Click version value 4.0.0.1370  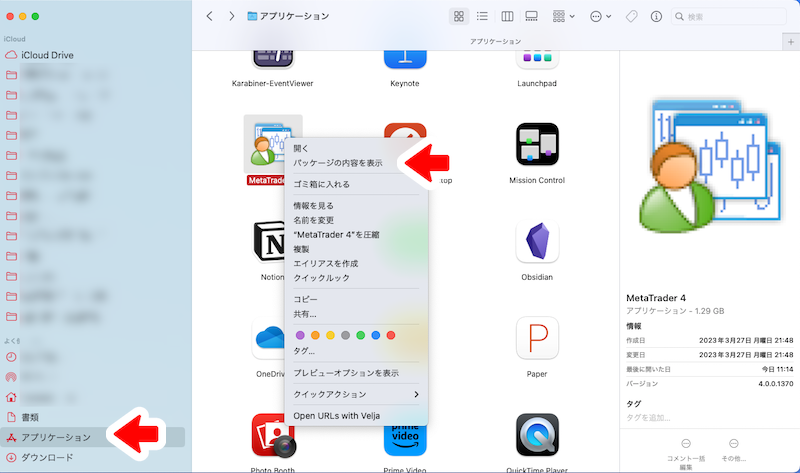click(776, 384)
